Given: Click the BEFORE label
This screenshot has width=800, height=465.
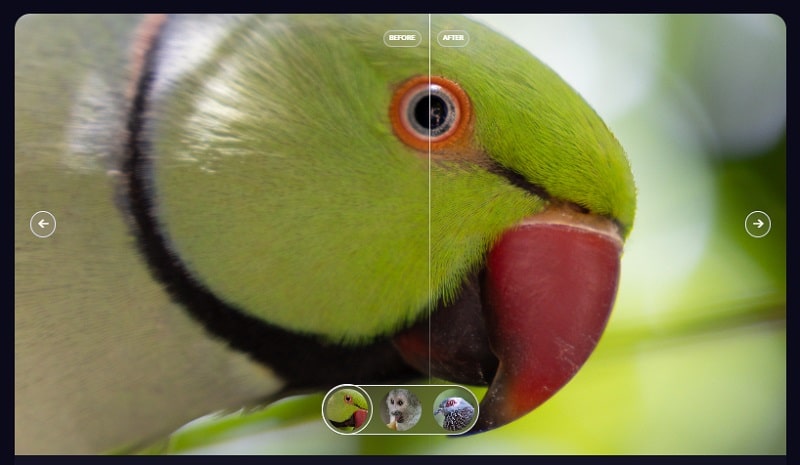Looking at the screenshot, I should 402,38.
